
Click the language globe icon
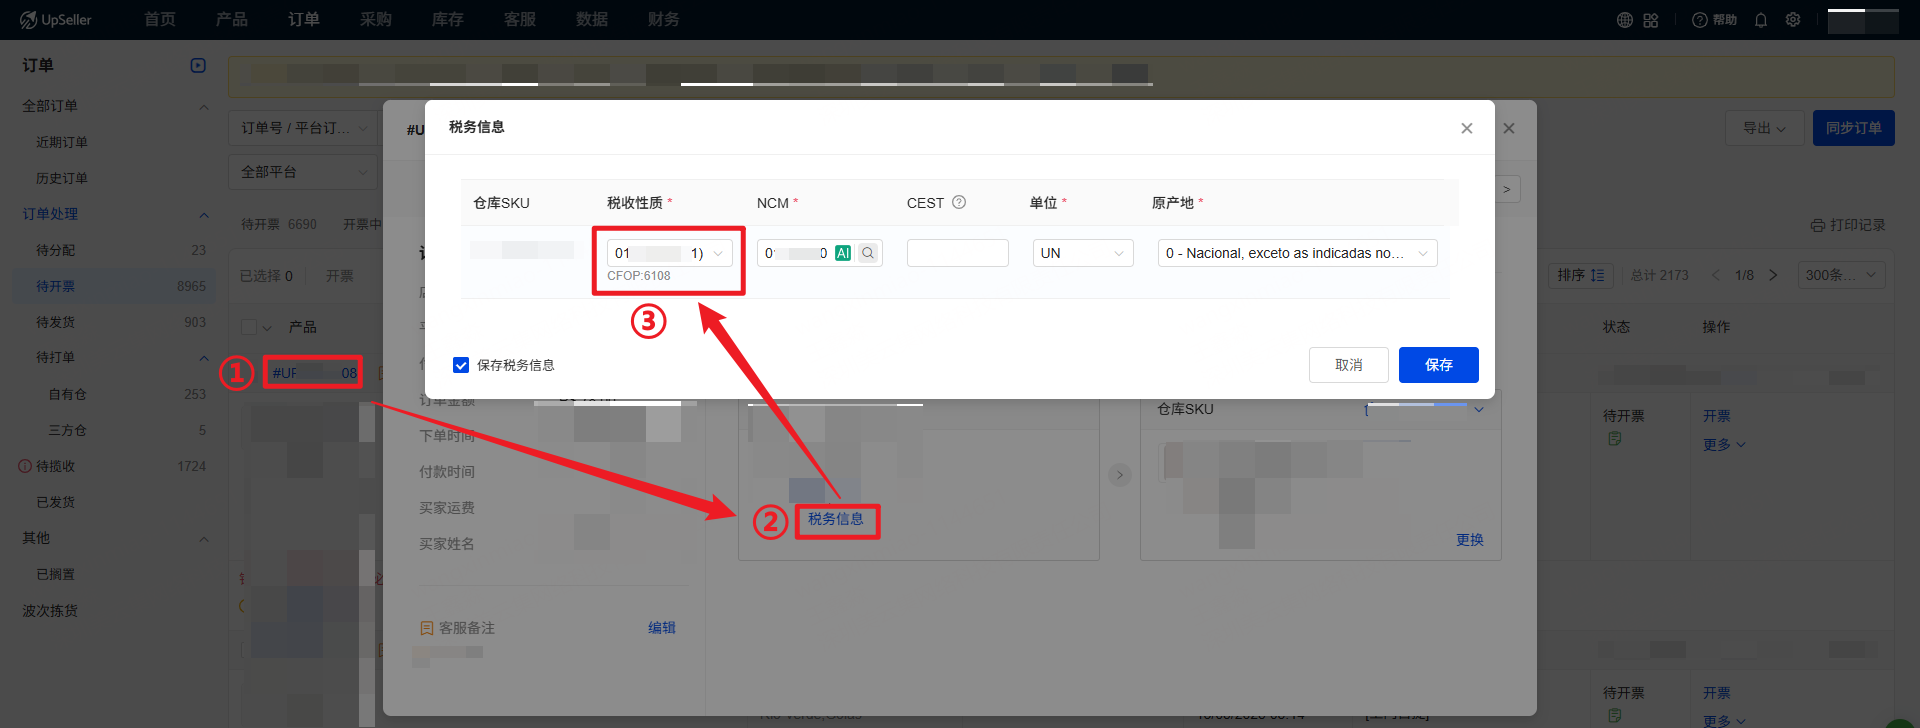[x=1625, y=20]
